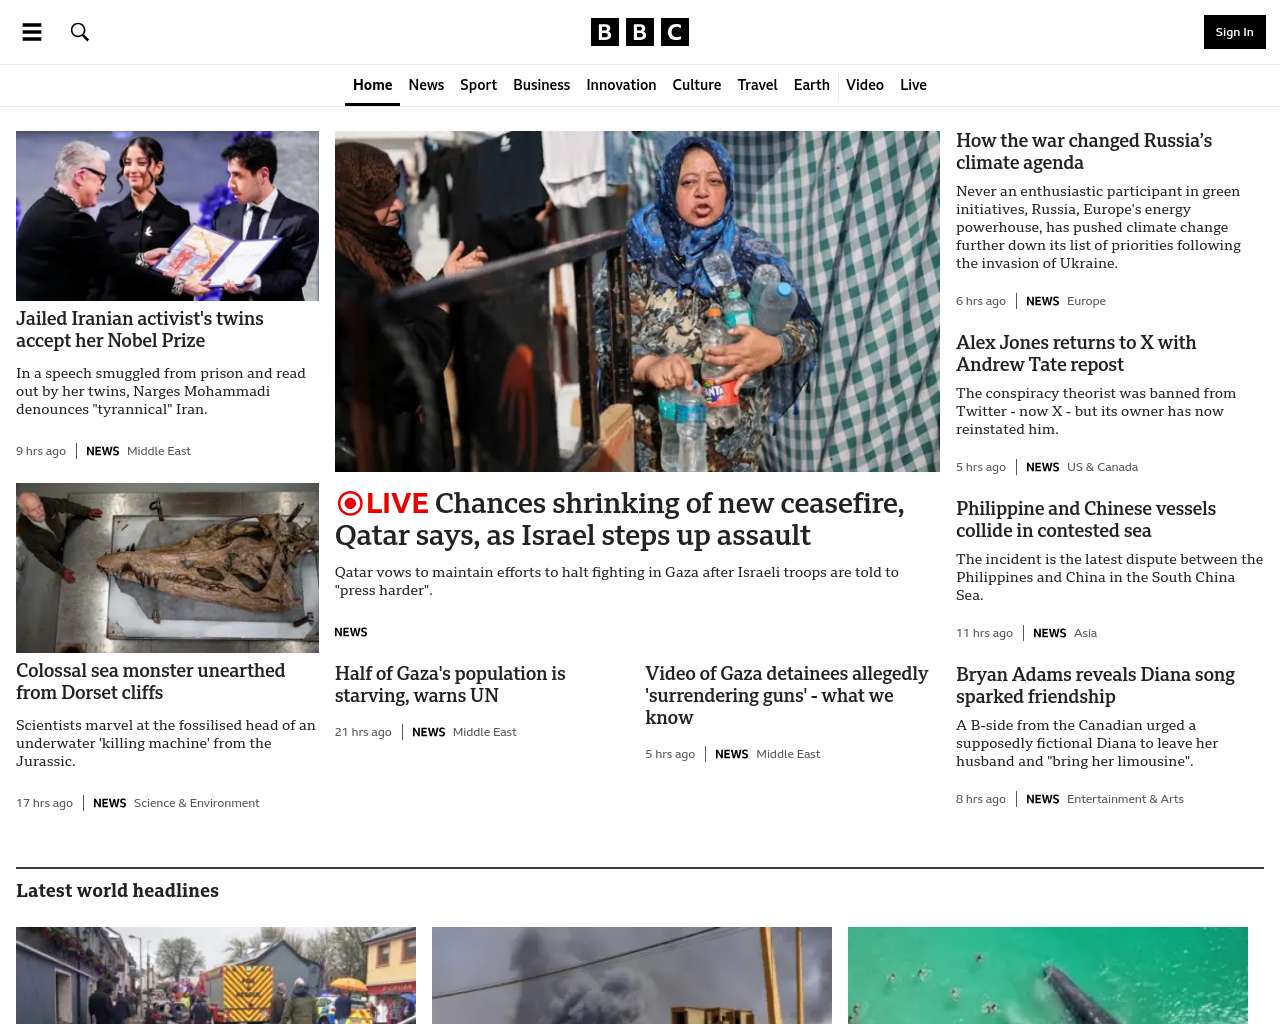This screenshot has height=1024, width=1280.
Task: Open the Alex Jones returns to X headline
Action: tap(1076, 354)
